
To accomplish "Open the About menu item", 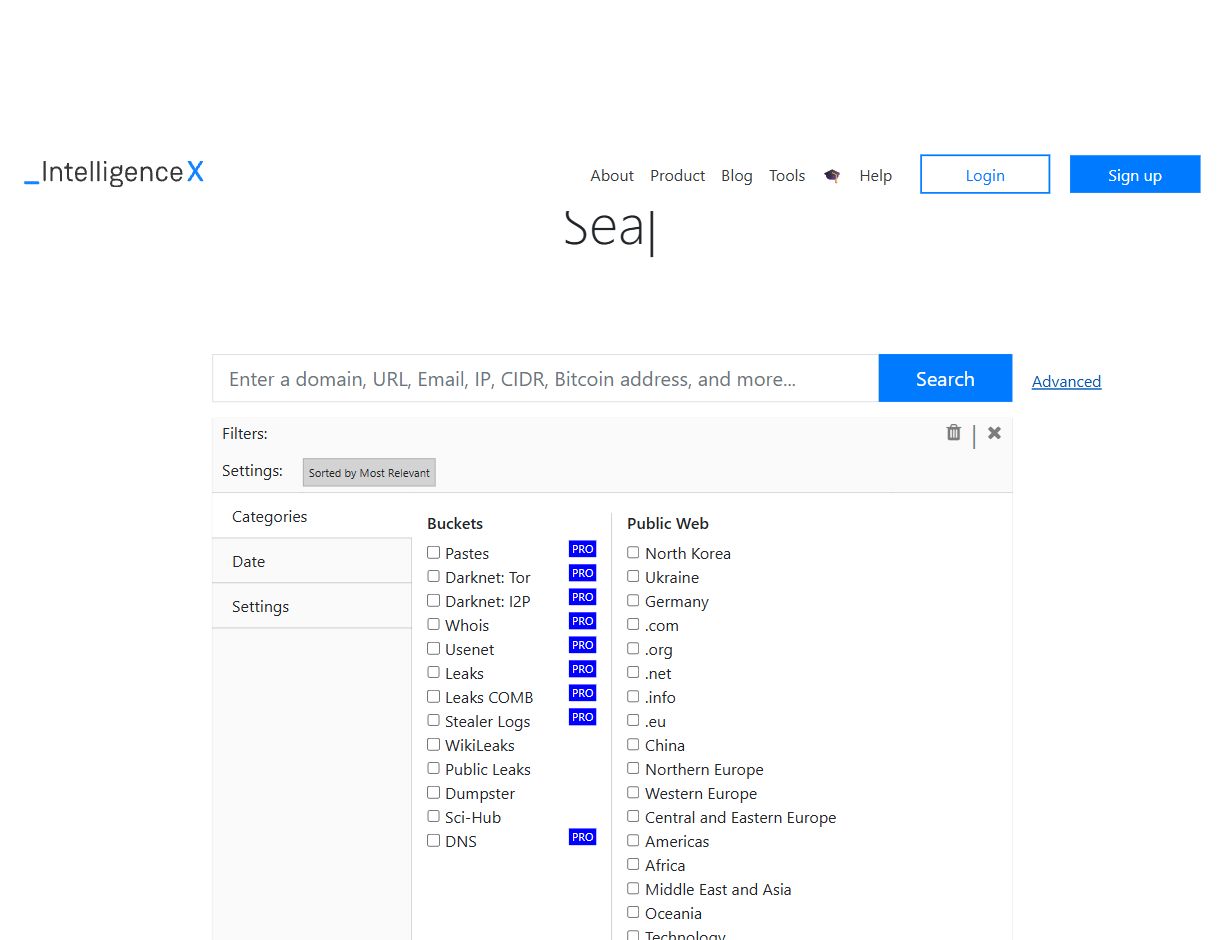I will pos(612,175).
